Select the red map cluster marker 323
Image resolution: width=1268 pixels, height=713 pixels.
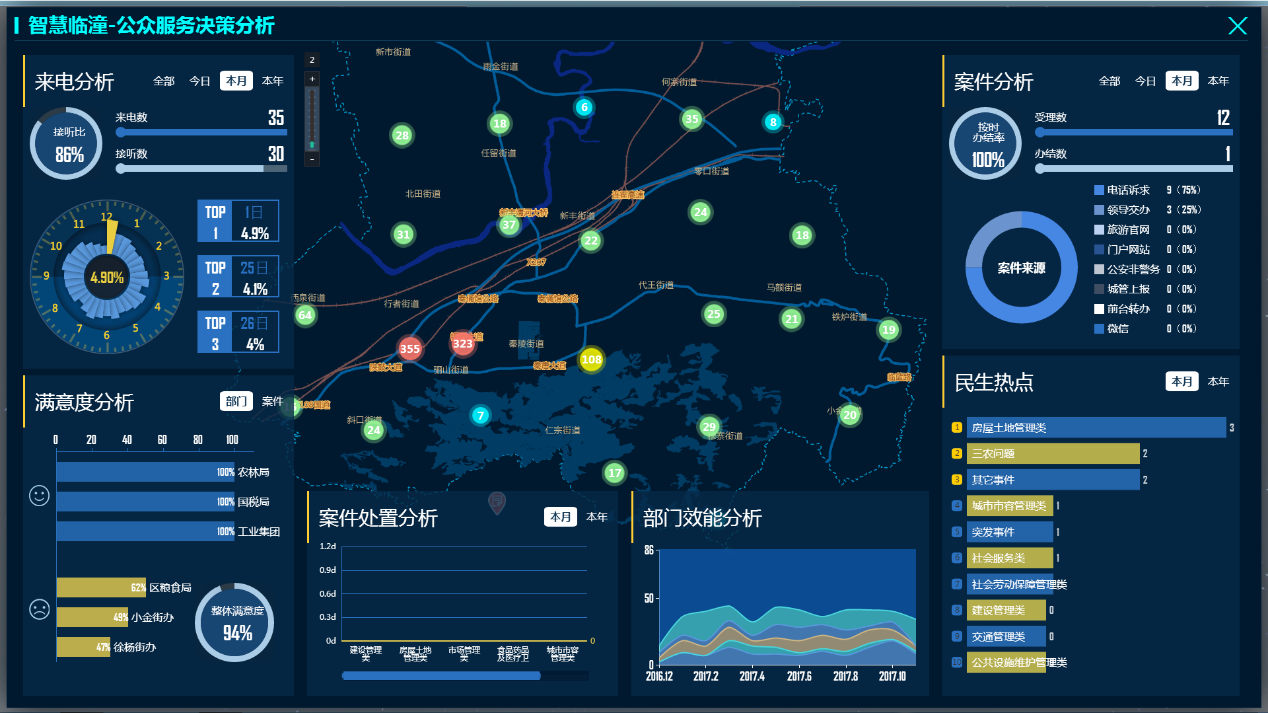[462, 344]
